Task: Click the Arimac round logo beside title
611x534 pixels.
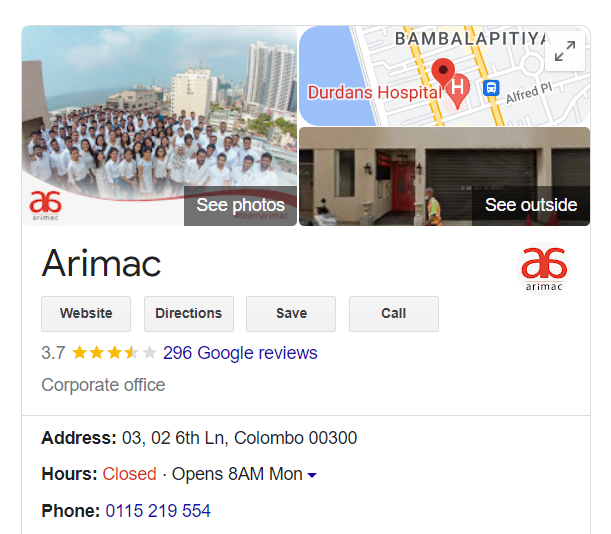Action: (543, 269)
